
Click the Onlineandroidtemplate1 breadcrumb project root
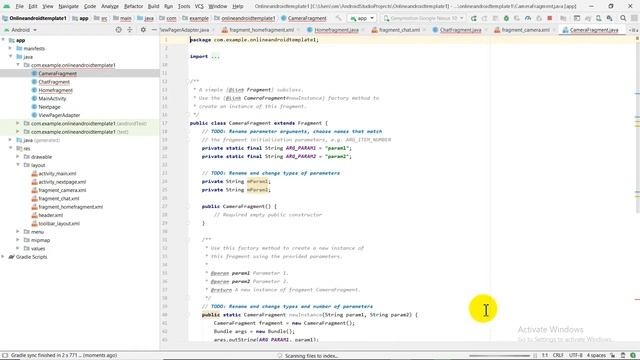pyautogui.click(x=34, y=18)
